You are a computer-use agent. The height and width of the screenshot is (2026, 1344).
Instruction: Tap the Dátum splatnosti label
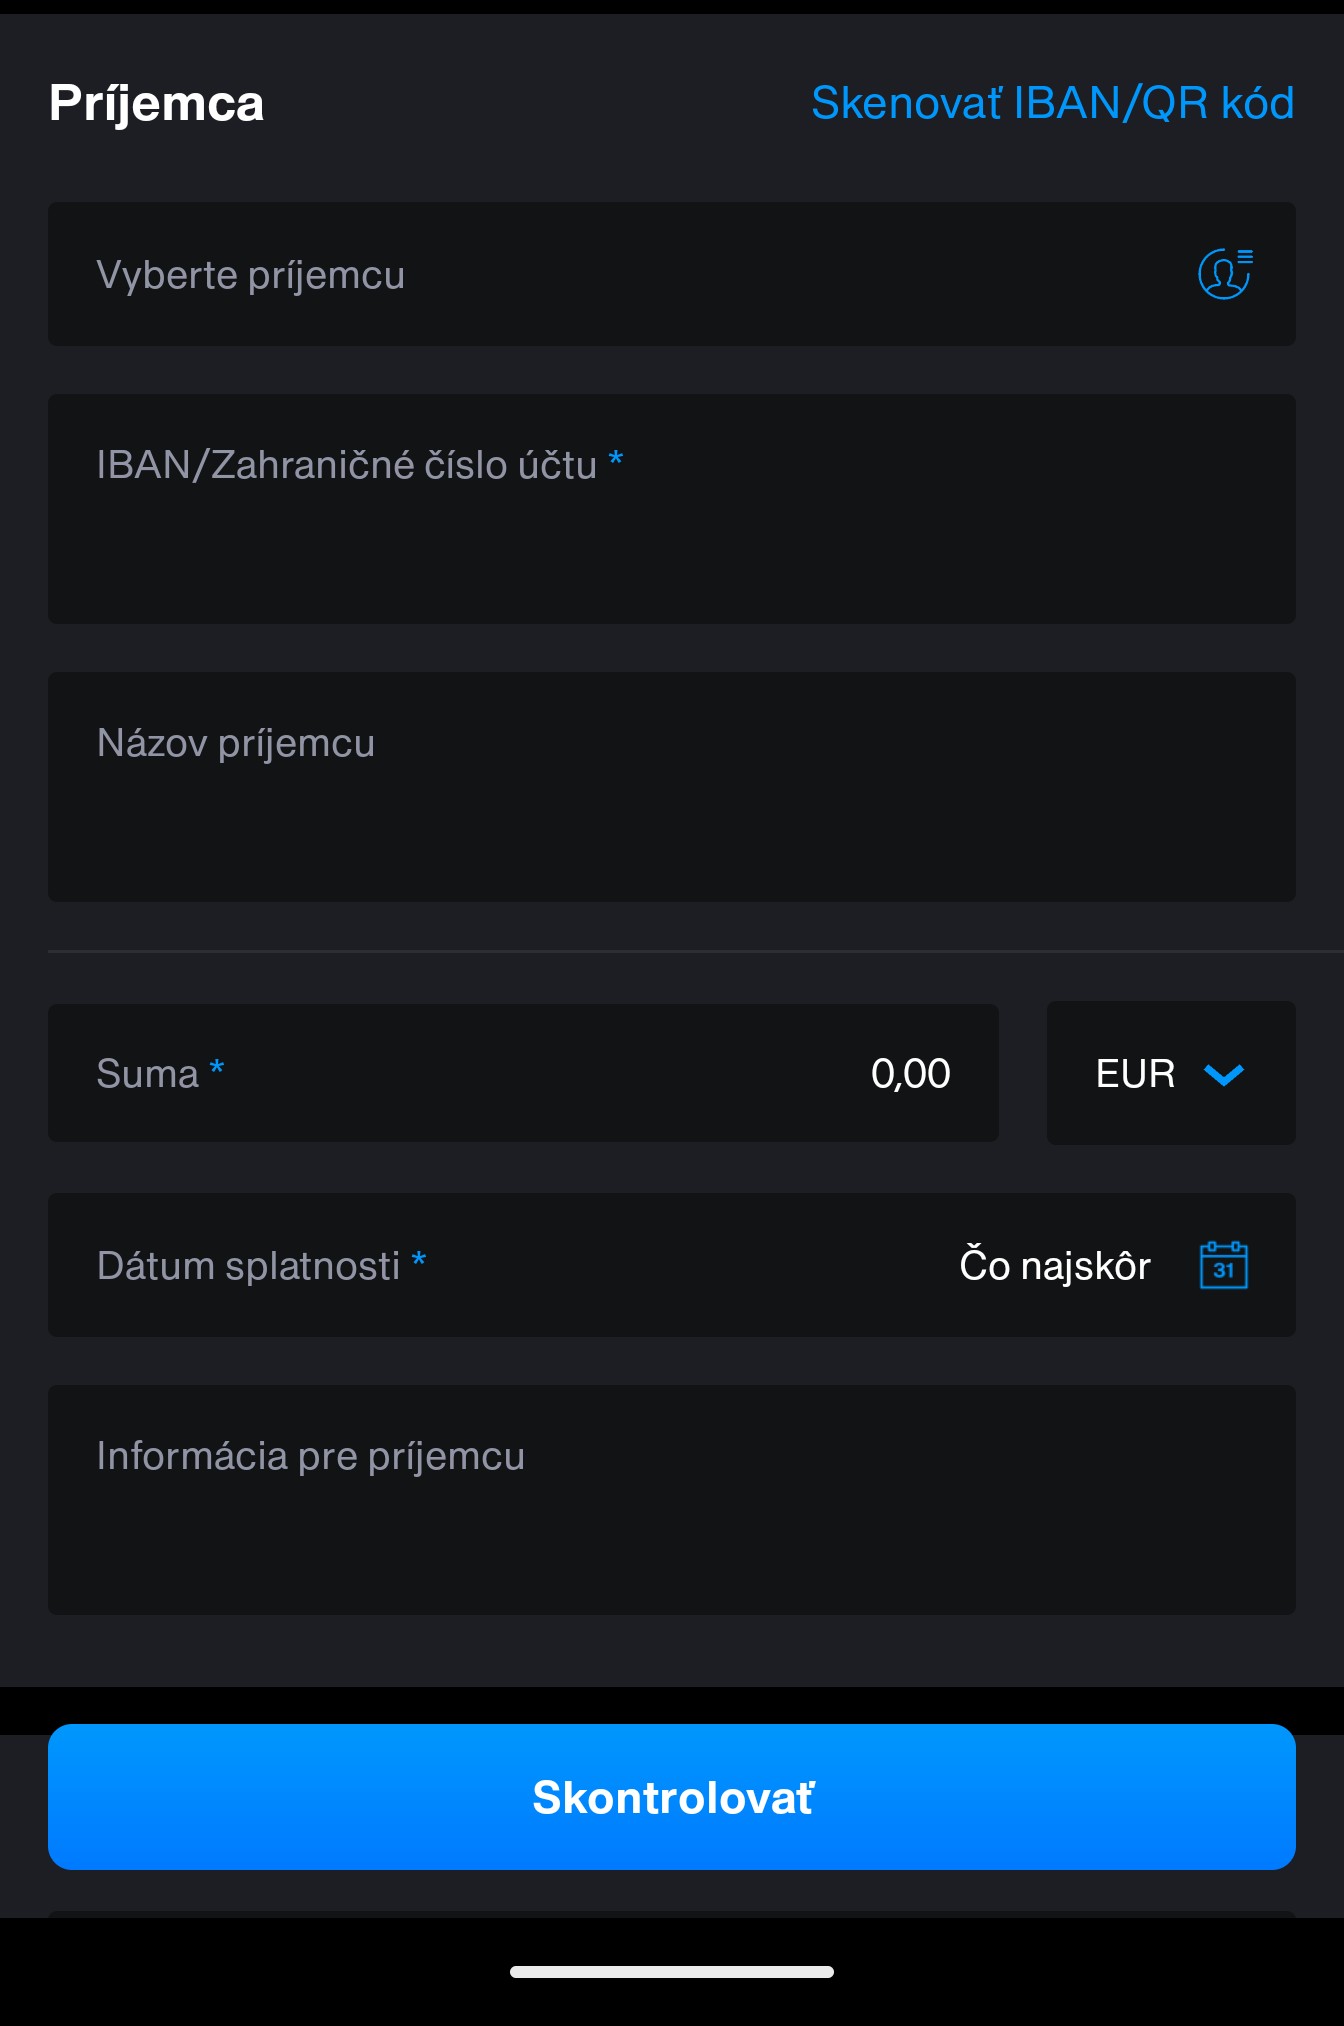(x=248, y=1266)
